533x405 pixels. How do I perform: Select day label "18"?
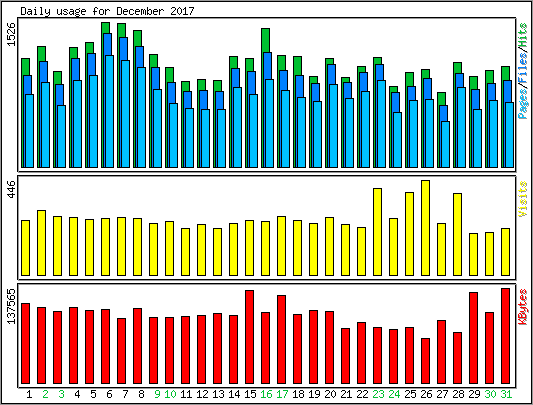[x=298, y=394]
